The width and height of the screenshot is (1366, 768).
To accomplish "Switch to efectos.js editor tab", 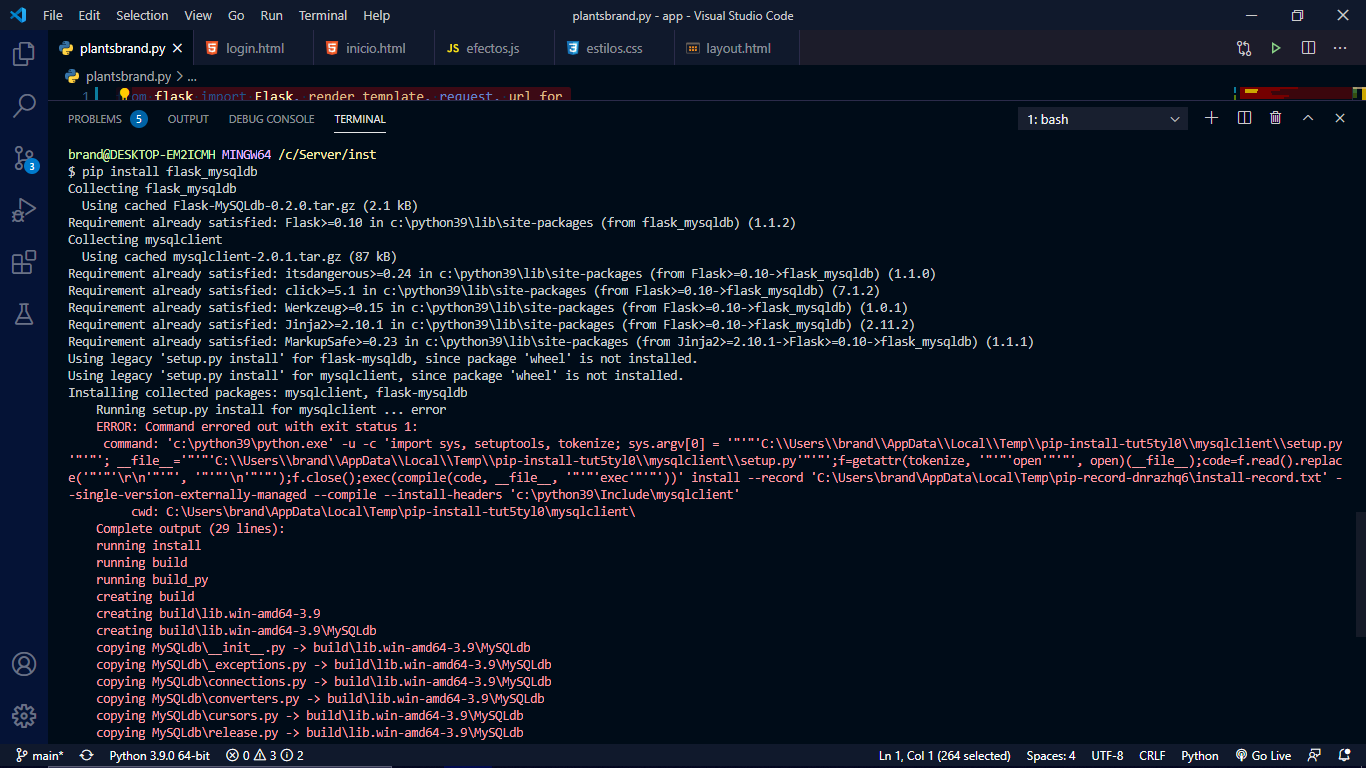I will (x=494, y=48).
